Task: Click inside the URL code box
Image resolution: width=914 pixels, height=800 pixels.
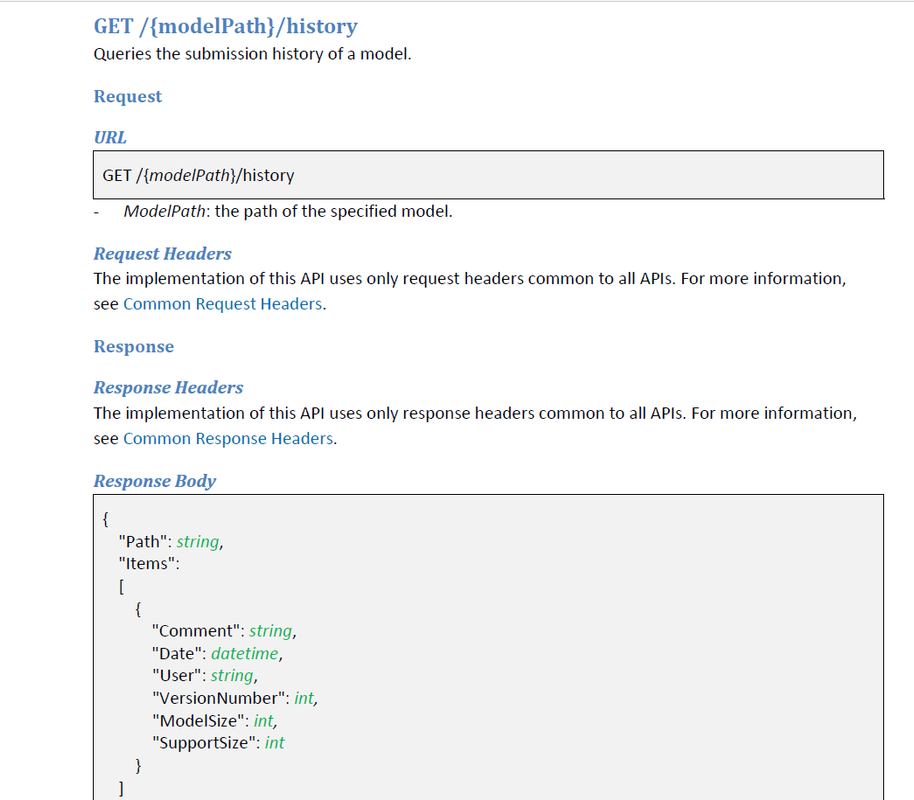Action: [x=488, y=175]
